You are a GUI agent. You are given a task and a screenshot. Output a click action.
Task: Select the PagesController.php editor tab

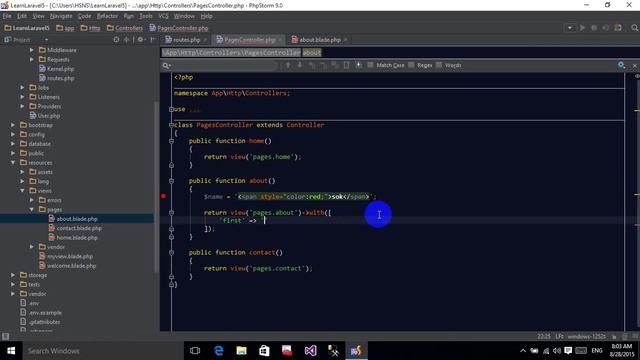tap(249, 40)
